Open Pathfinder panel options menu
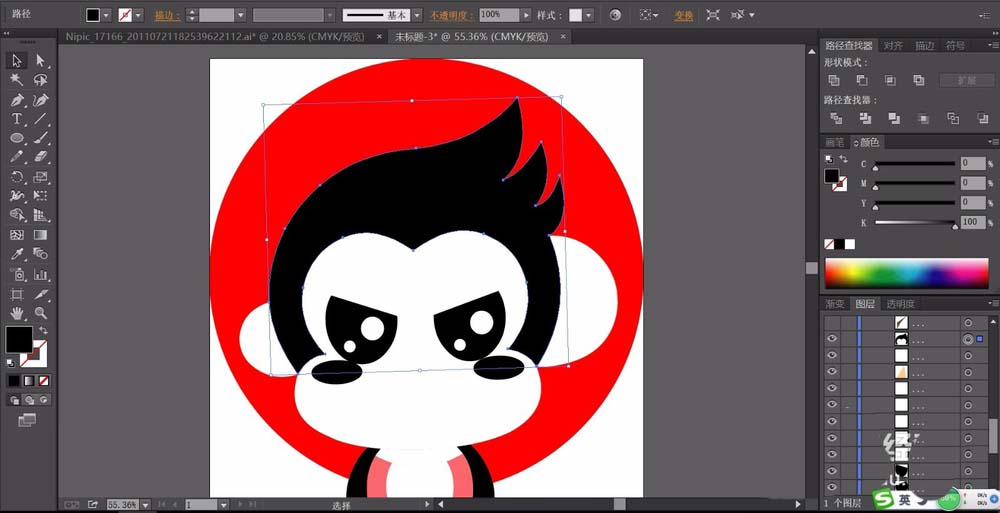 click(993, 45)
